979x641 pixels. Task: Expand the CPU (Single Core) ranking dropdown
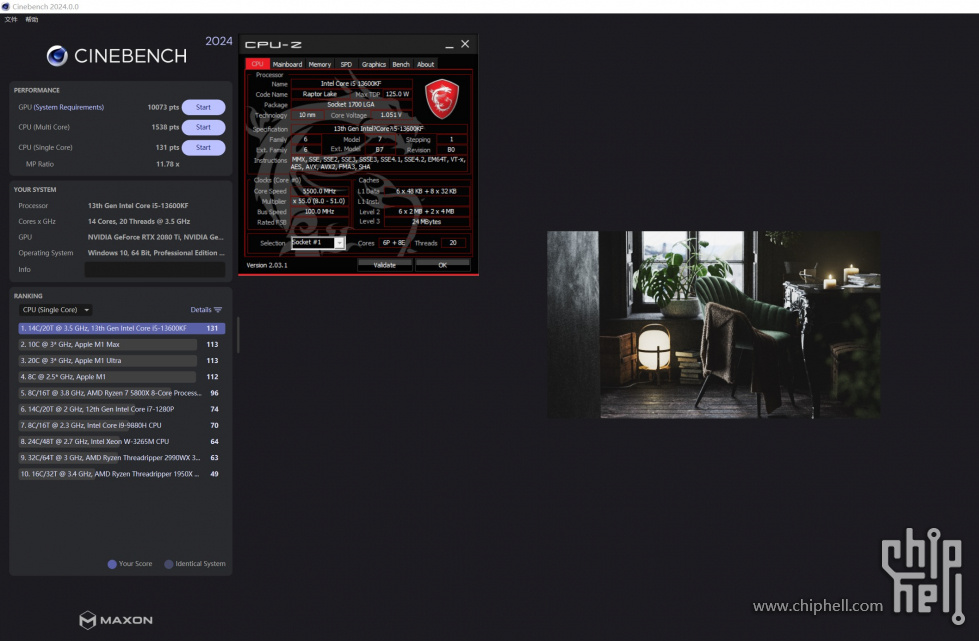[x=56, y=310]
